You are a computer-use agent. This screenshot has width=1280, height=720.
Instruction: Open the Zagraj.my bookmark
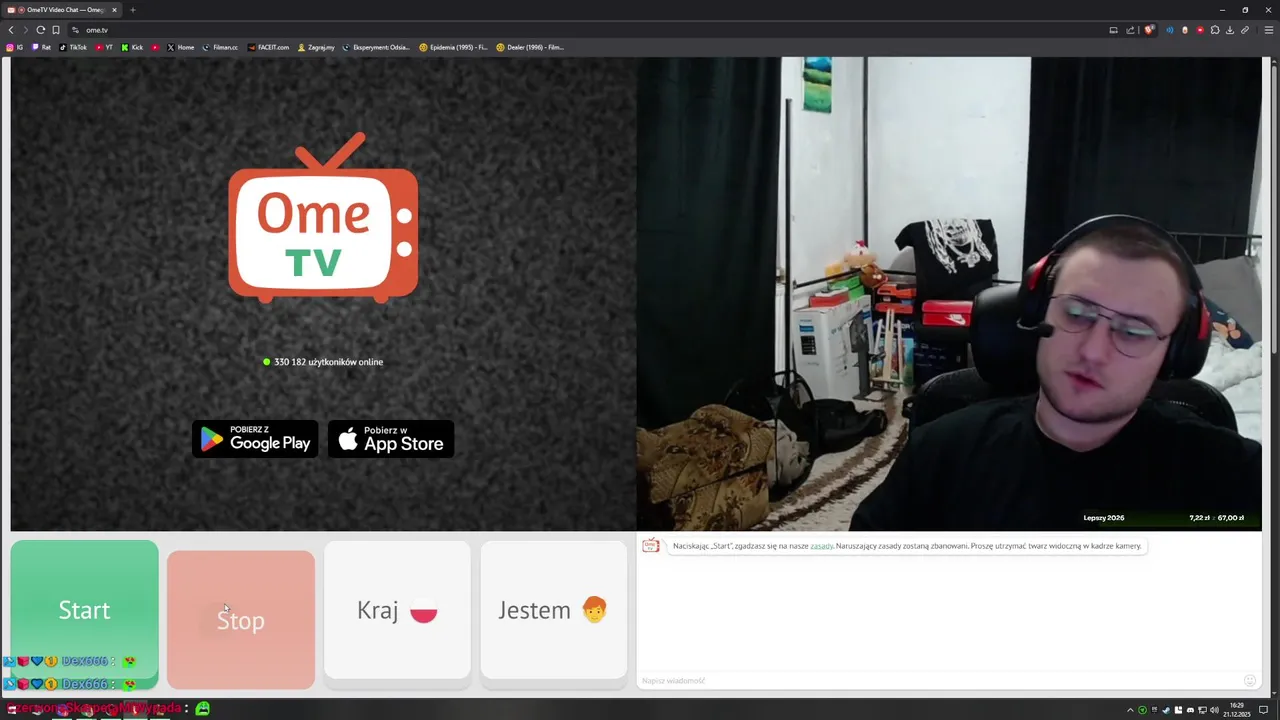click(x=316, y=47)
